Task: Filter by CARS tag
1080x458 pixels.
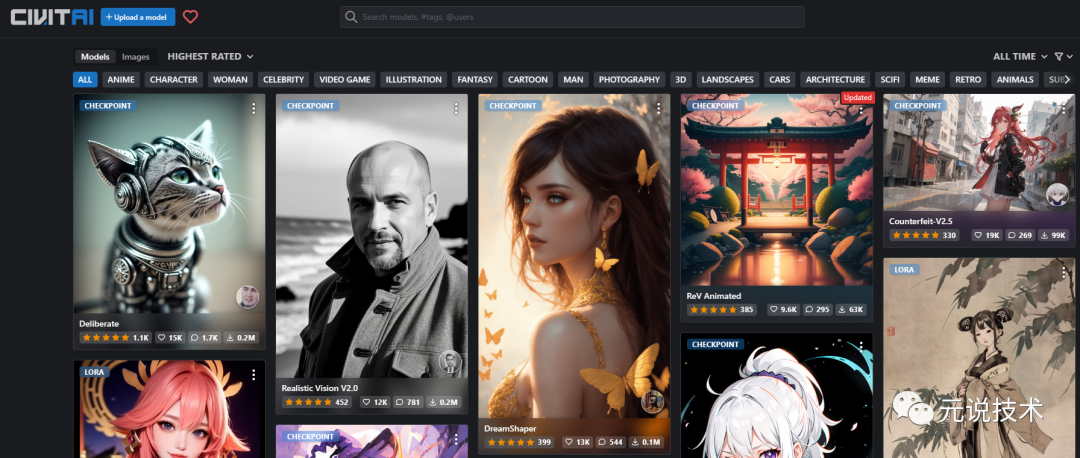Action: [x=780, y=80]
